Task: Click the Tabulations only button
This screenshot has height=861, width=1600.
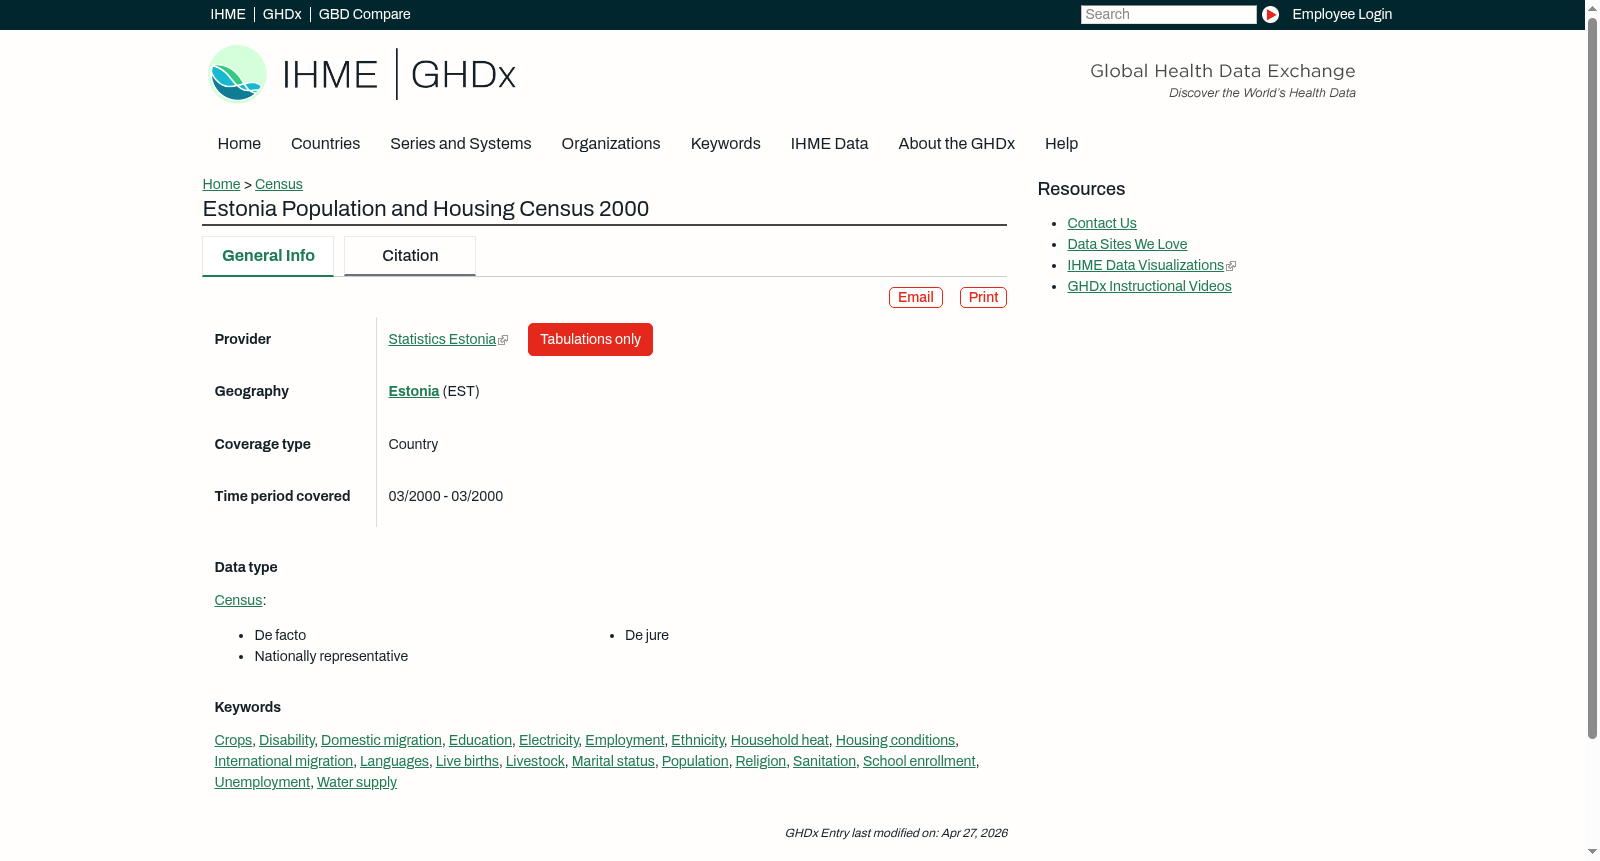Action: [x=590, y=339]
